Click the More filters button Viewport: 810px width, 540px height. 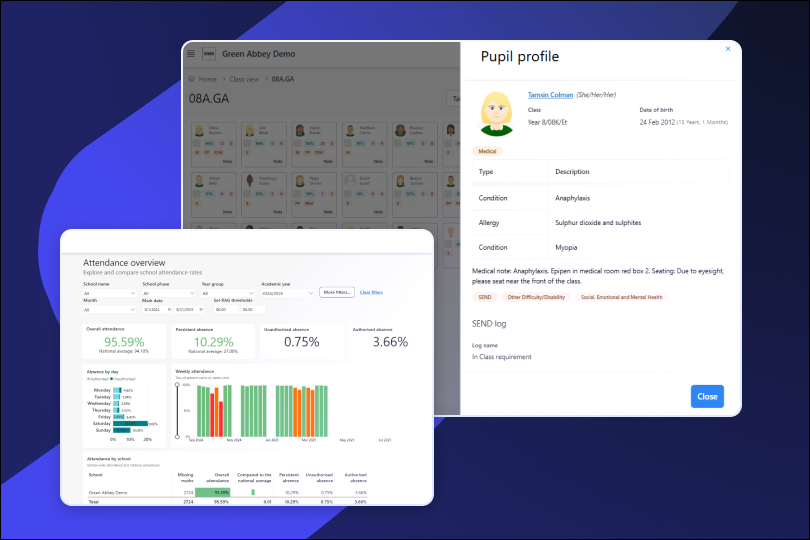[336, 292]
